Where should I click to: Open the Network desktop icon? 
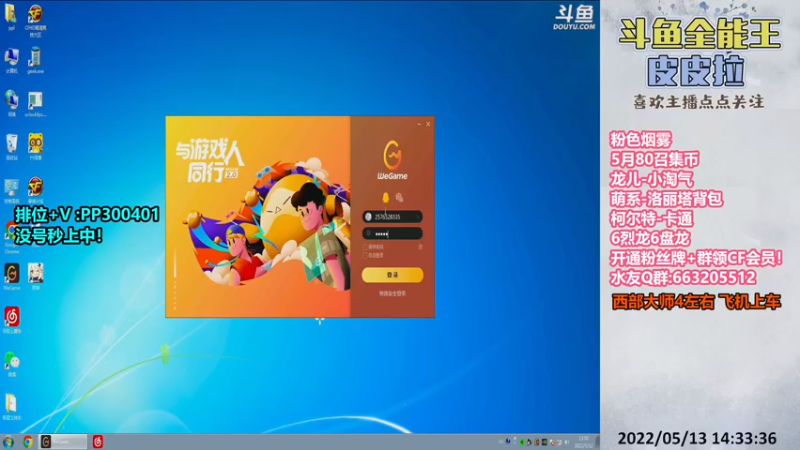pos(11,104)
